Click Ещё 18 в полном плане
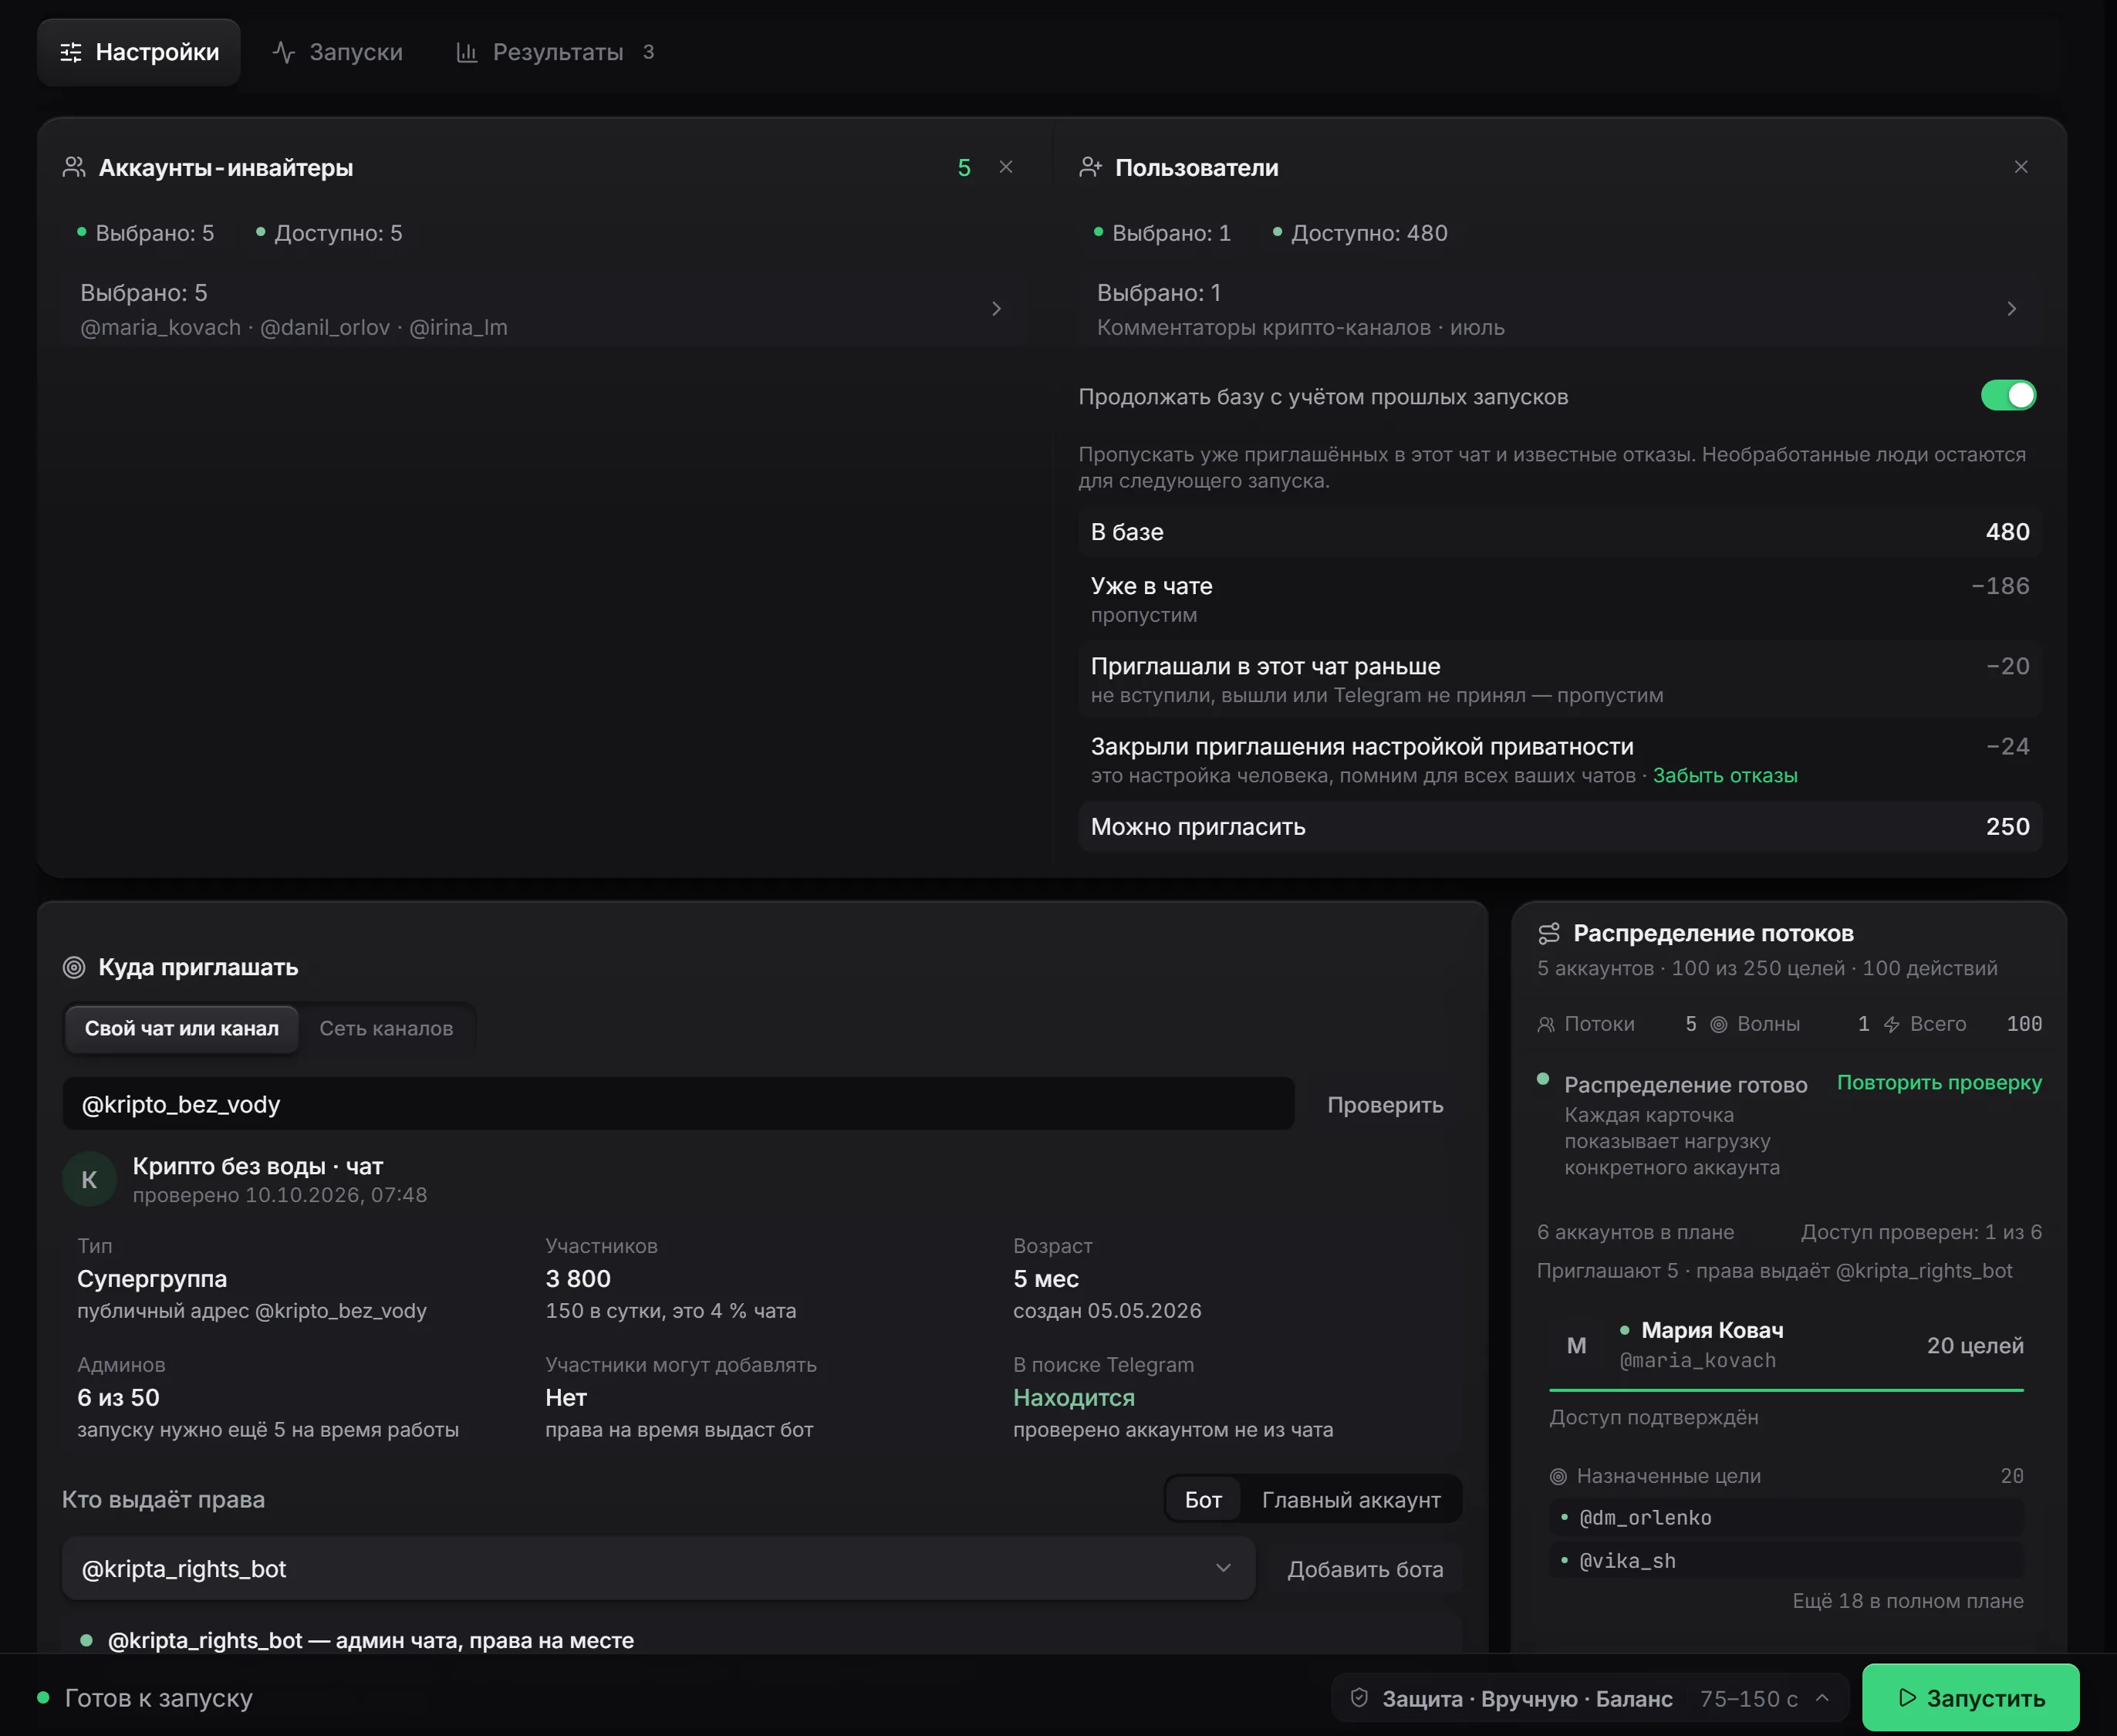This screenshot has width=2117, height=1736. point(1907,1601)
